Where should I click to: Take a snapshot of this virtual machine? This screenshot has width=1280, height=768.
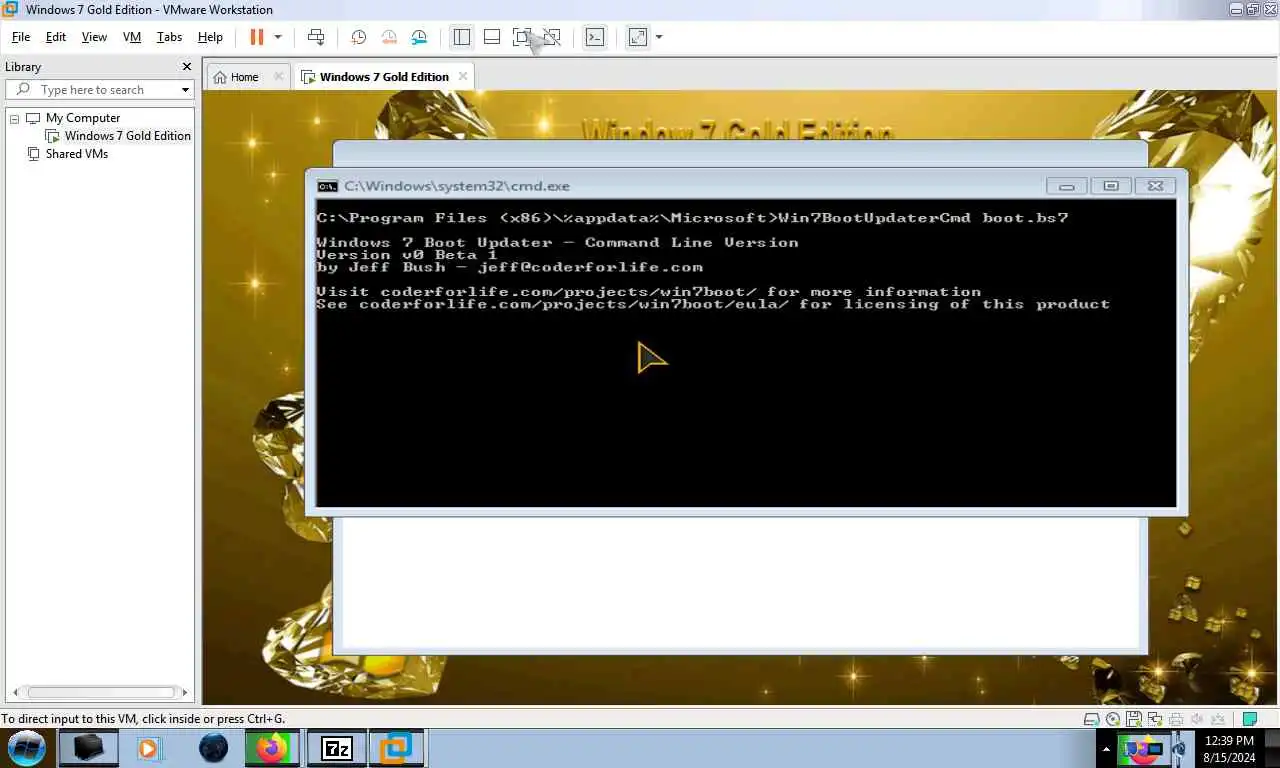[x=358, y=37]
